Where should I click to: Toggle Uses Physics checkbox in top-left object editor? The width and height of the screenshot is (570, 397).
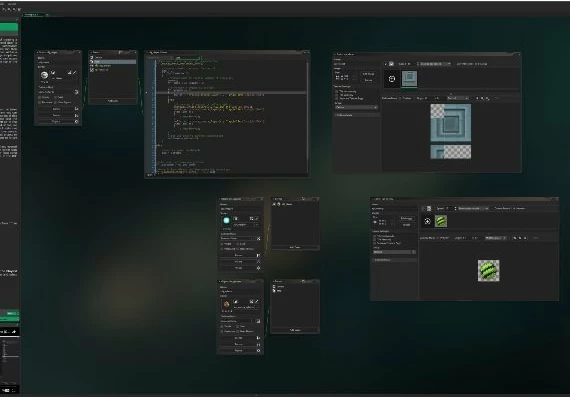[x=55, y=102]
